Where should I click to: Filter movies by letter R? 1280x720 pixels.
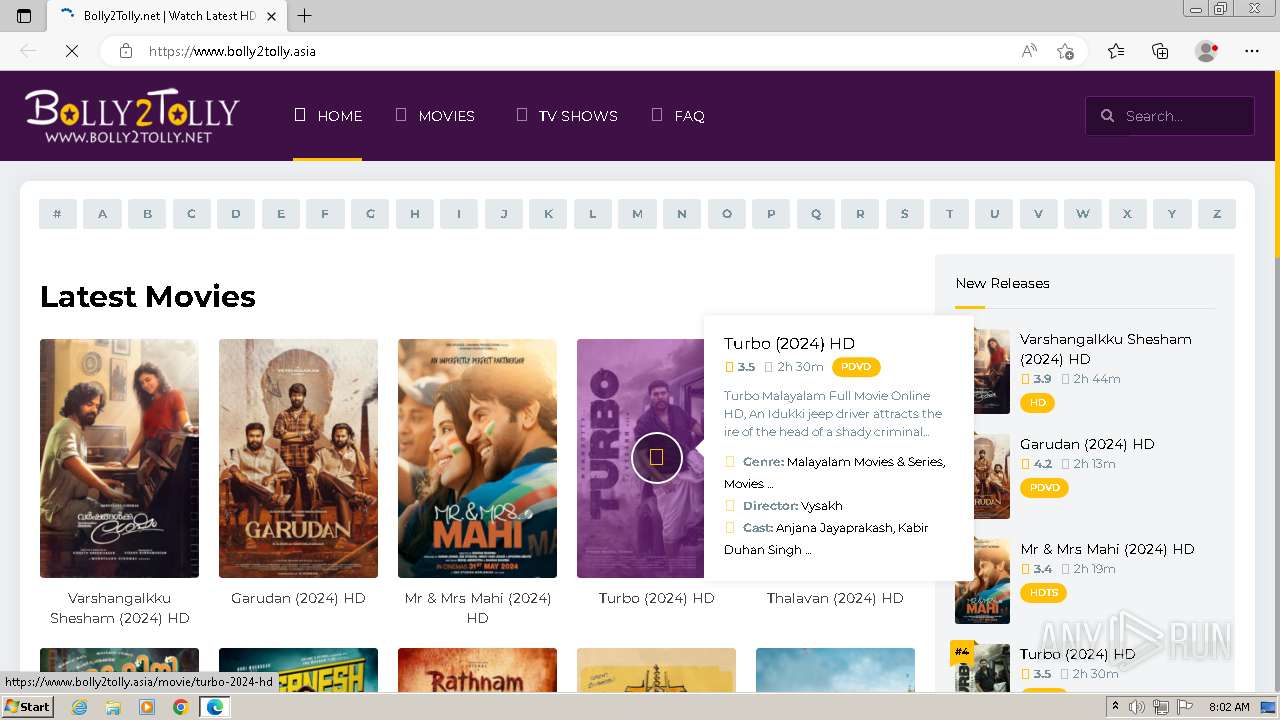pos(860,214)
